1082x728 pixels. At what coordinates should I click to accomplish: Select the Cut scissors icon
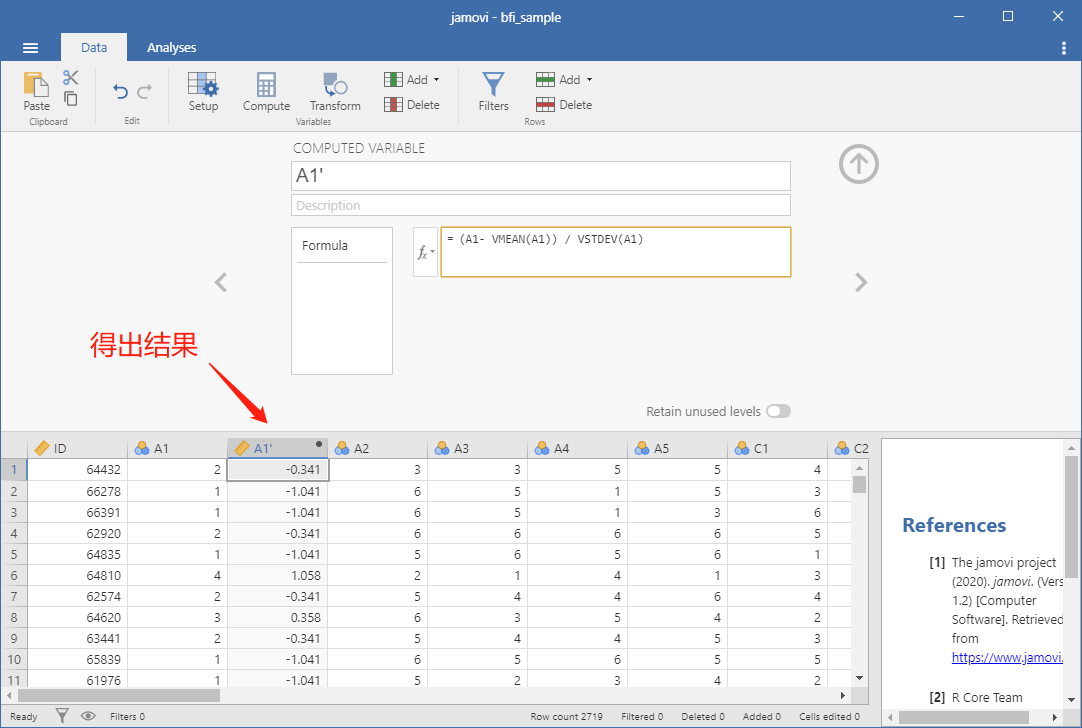pos(70,77)
